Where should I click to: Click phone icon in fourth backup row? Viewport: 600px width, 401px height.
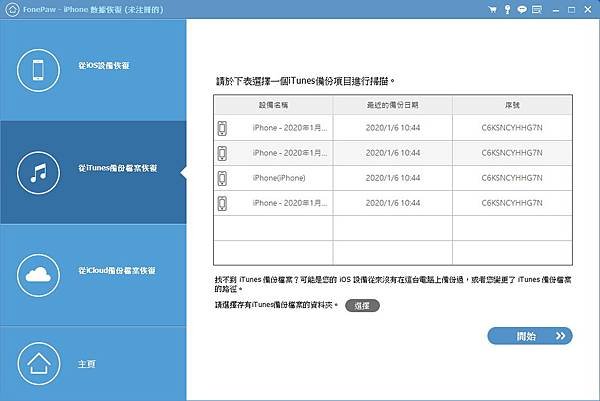(222, 203)
